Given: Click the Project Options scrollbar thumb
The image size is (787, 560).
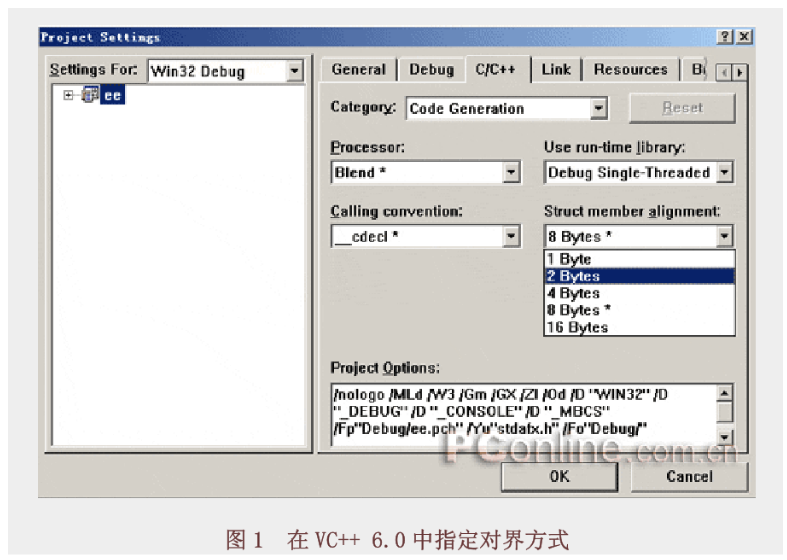Looking at the screenshot, I should pos(724,413).
